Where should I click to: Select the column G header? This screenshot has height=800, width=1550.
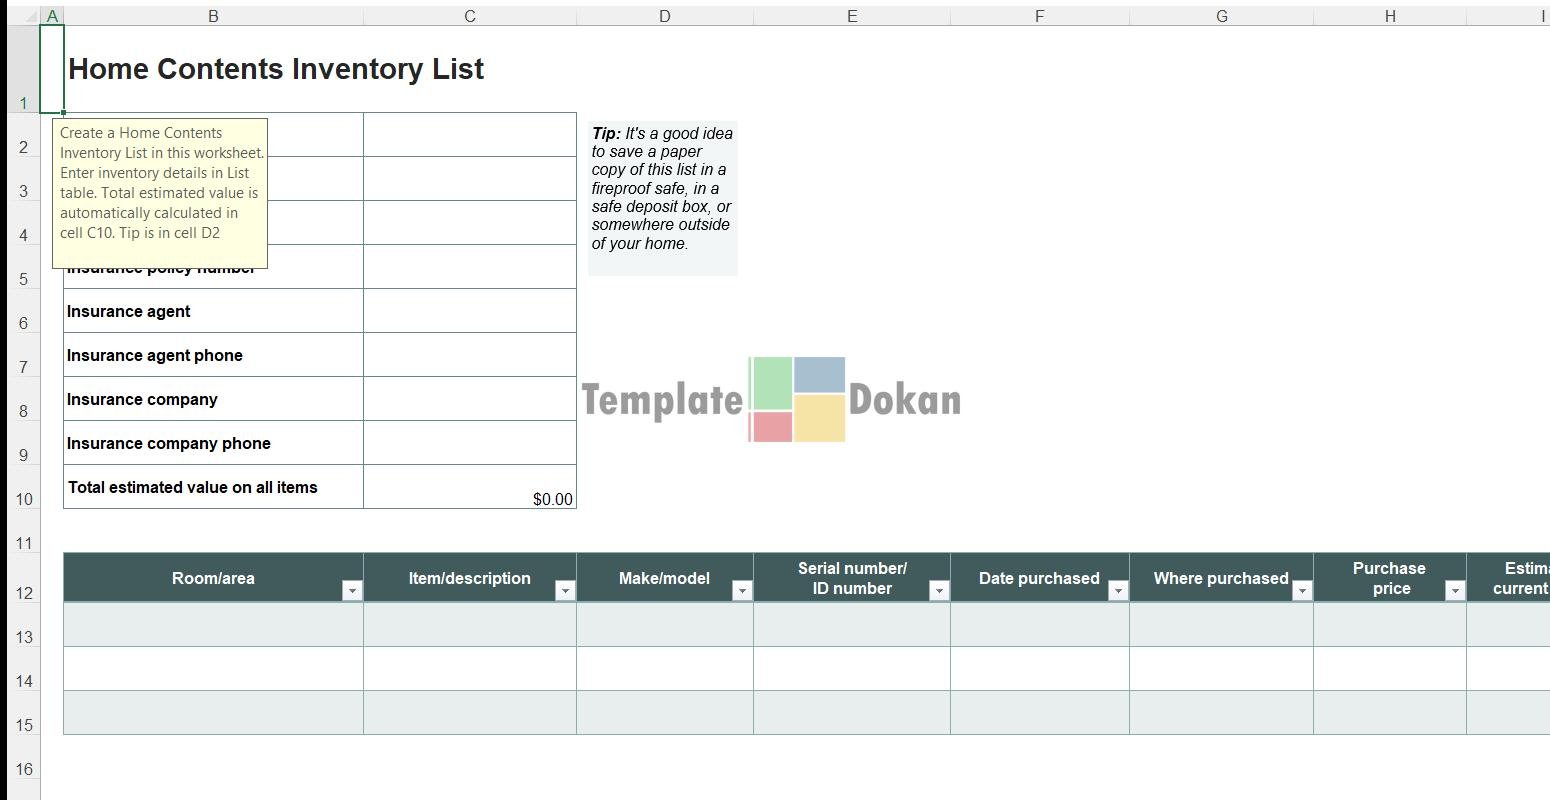click(x=1221, y=16)
